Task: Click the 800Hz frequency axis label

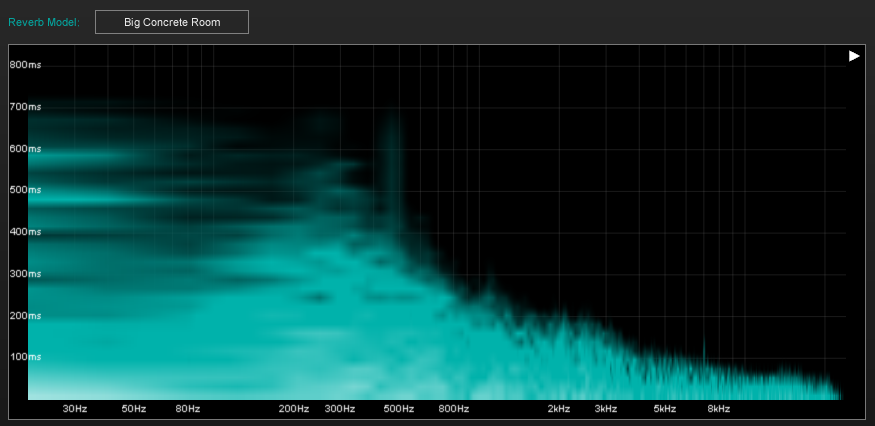Action: (453, 409)
